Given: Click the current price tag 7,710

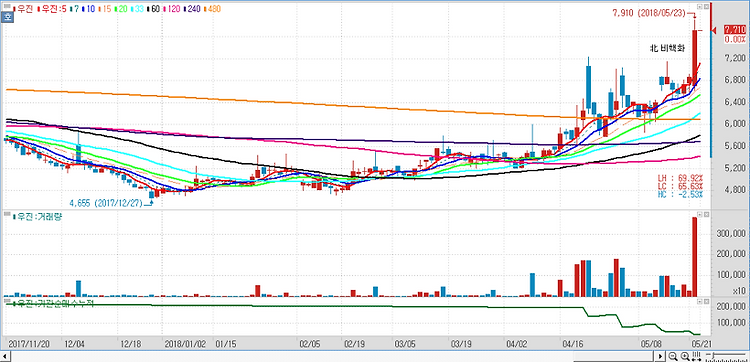Looking at the screenshot, I should [735, 30].
